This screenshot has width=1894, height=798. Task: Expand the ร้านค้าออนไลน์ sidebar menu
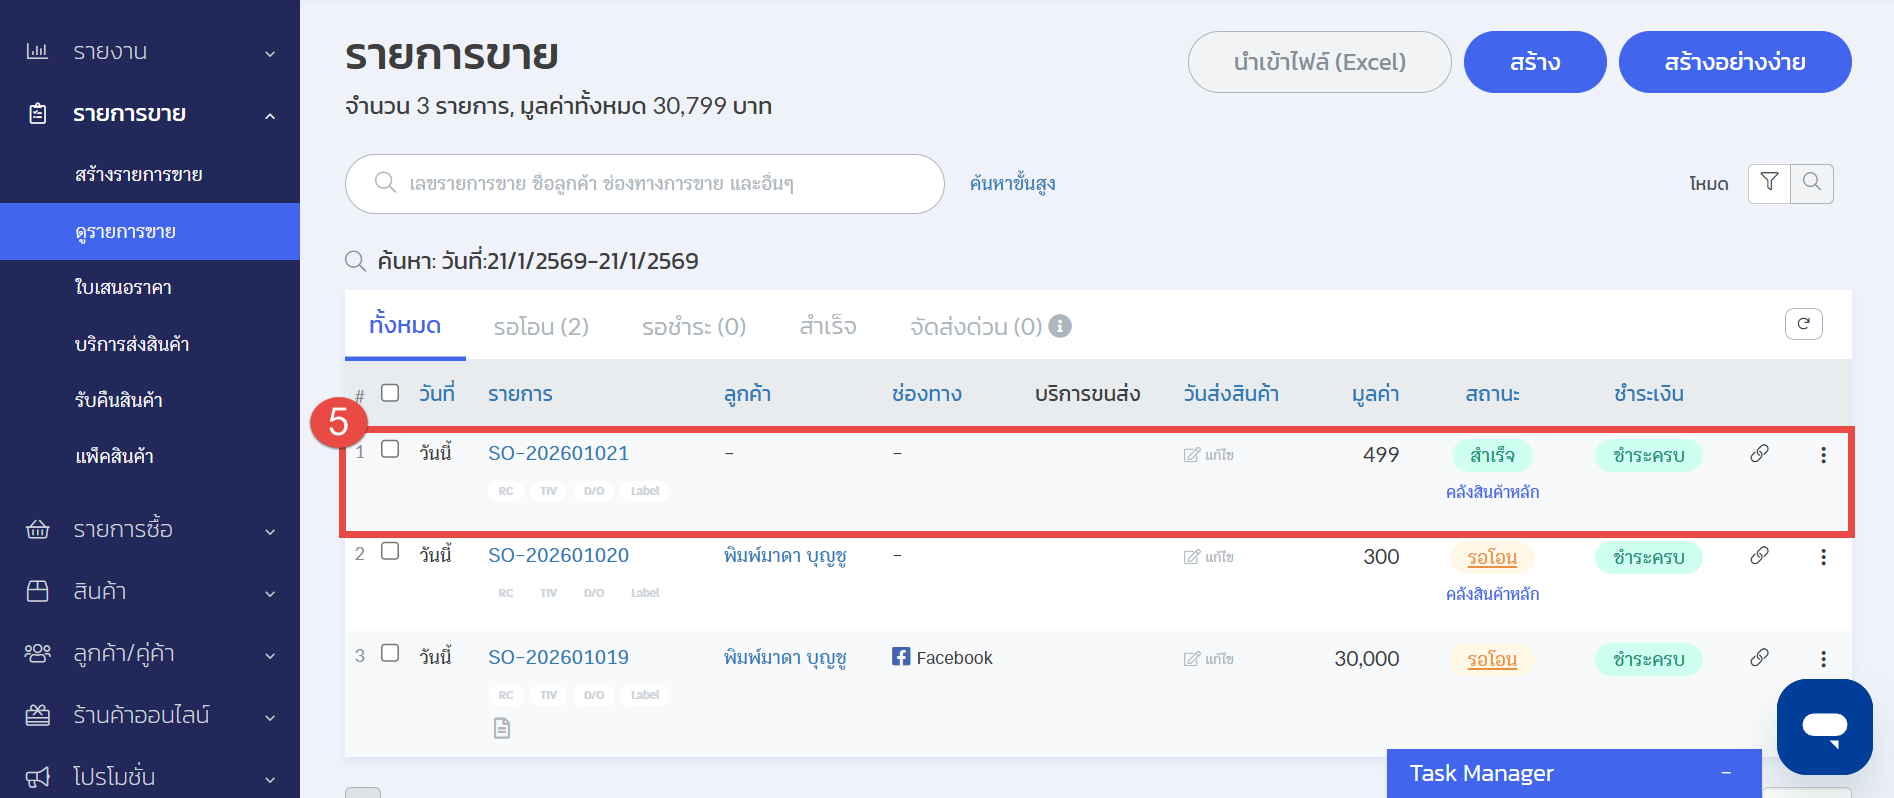(x=150, y=715)
